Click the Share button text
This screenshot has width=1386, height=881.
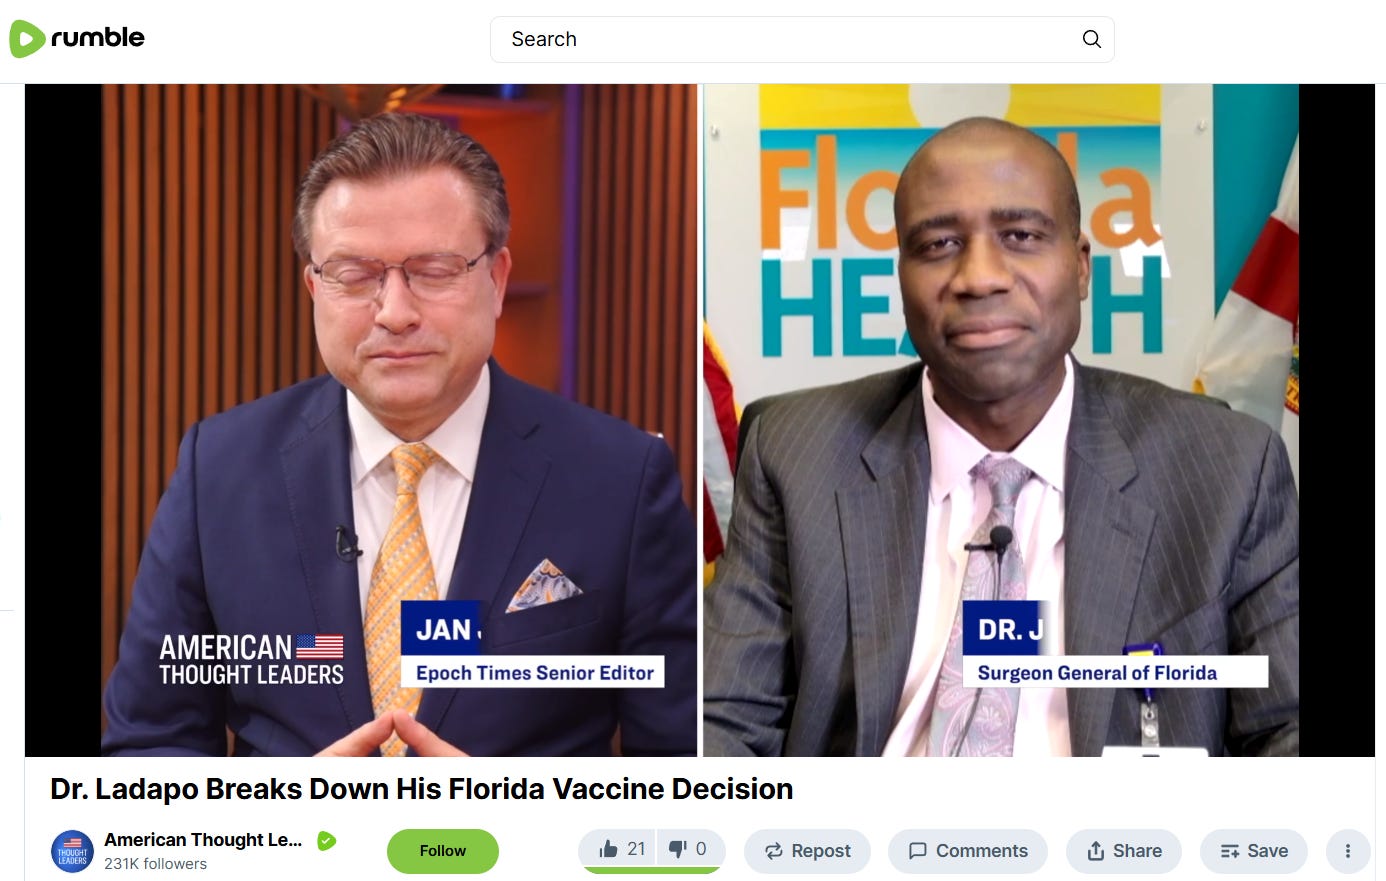click(1137, 851)
